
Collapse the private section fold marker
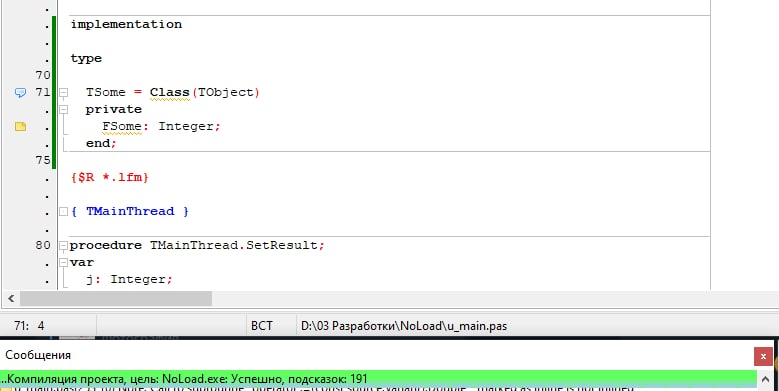(x=64, y=109)
